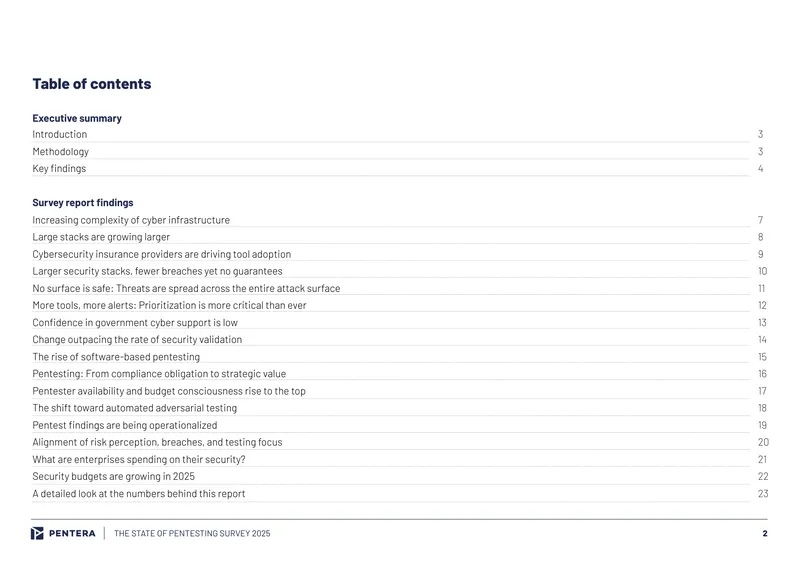Select Pentester availability and budget consciousness

pos(169,391)
